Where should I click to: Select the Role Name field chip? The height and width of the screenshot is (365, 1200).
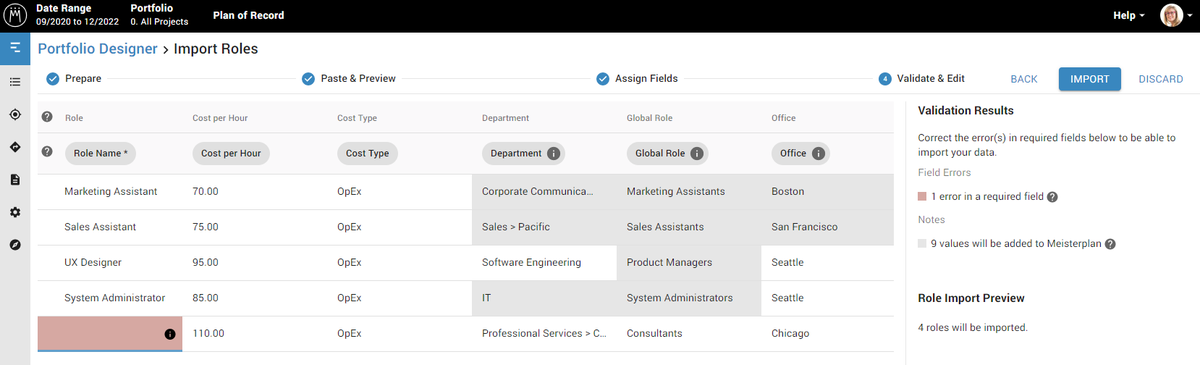pos(102,154)
